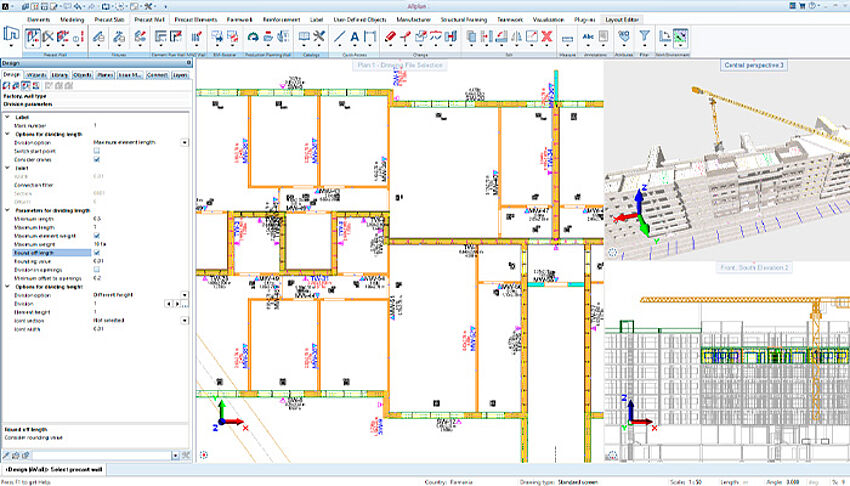Uncheck the Consider cranes checkbox

96,159
